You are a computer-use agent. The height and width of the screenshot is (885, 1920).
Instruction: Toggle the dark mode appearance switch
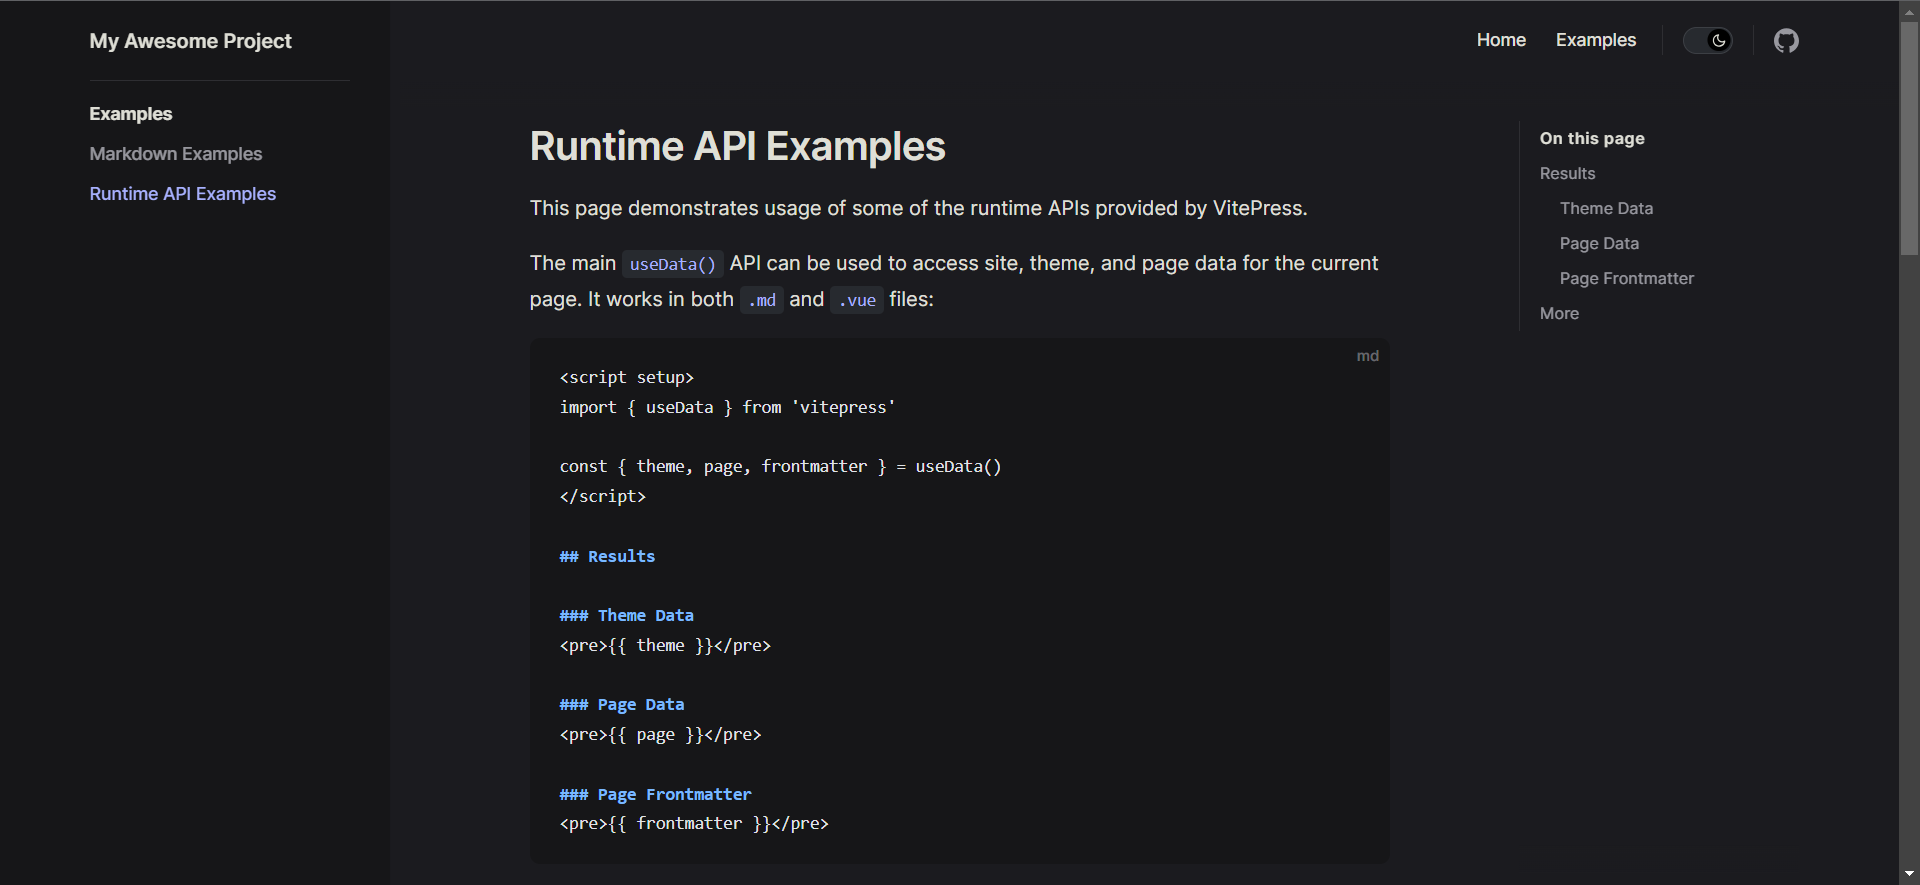(1708, 41)
